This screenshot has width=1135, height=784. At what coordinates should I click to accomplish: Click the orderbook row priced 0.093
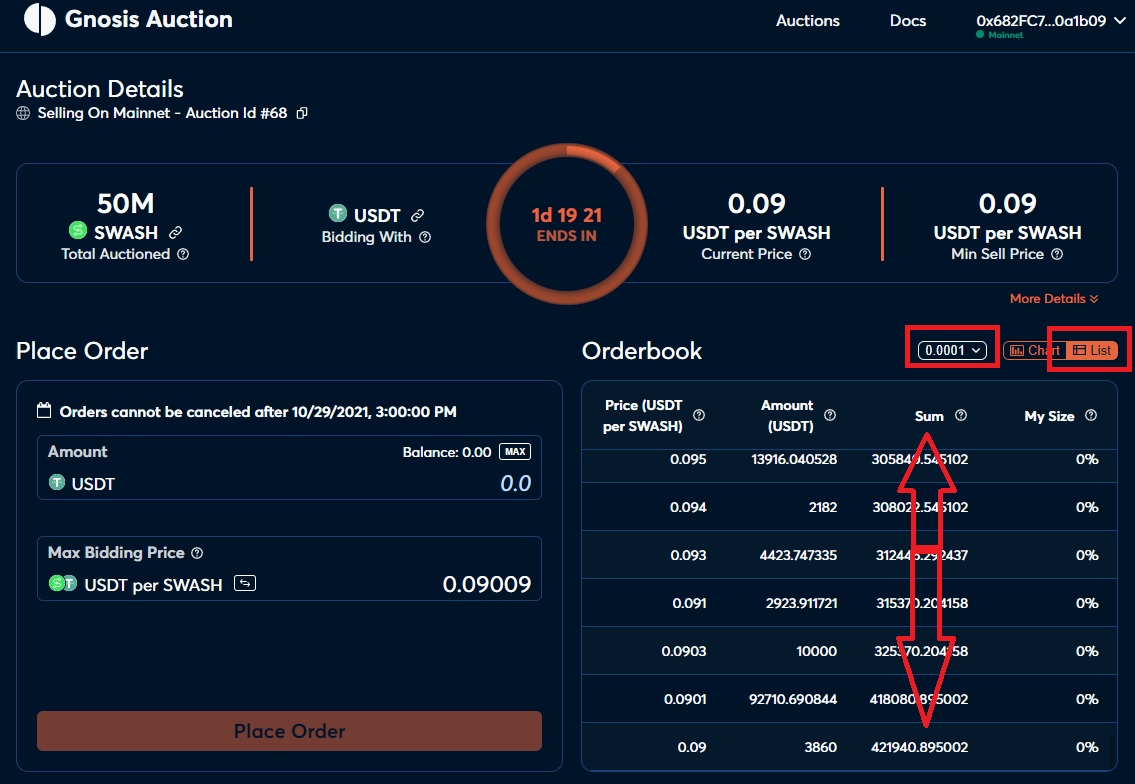coord(849,555)
